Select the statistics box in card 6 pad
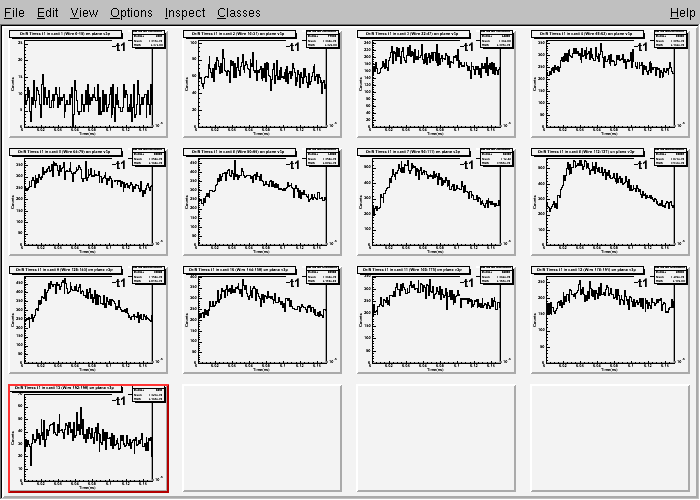Screen dimensions: 700x500 [323, 158]
